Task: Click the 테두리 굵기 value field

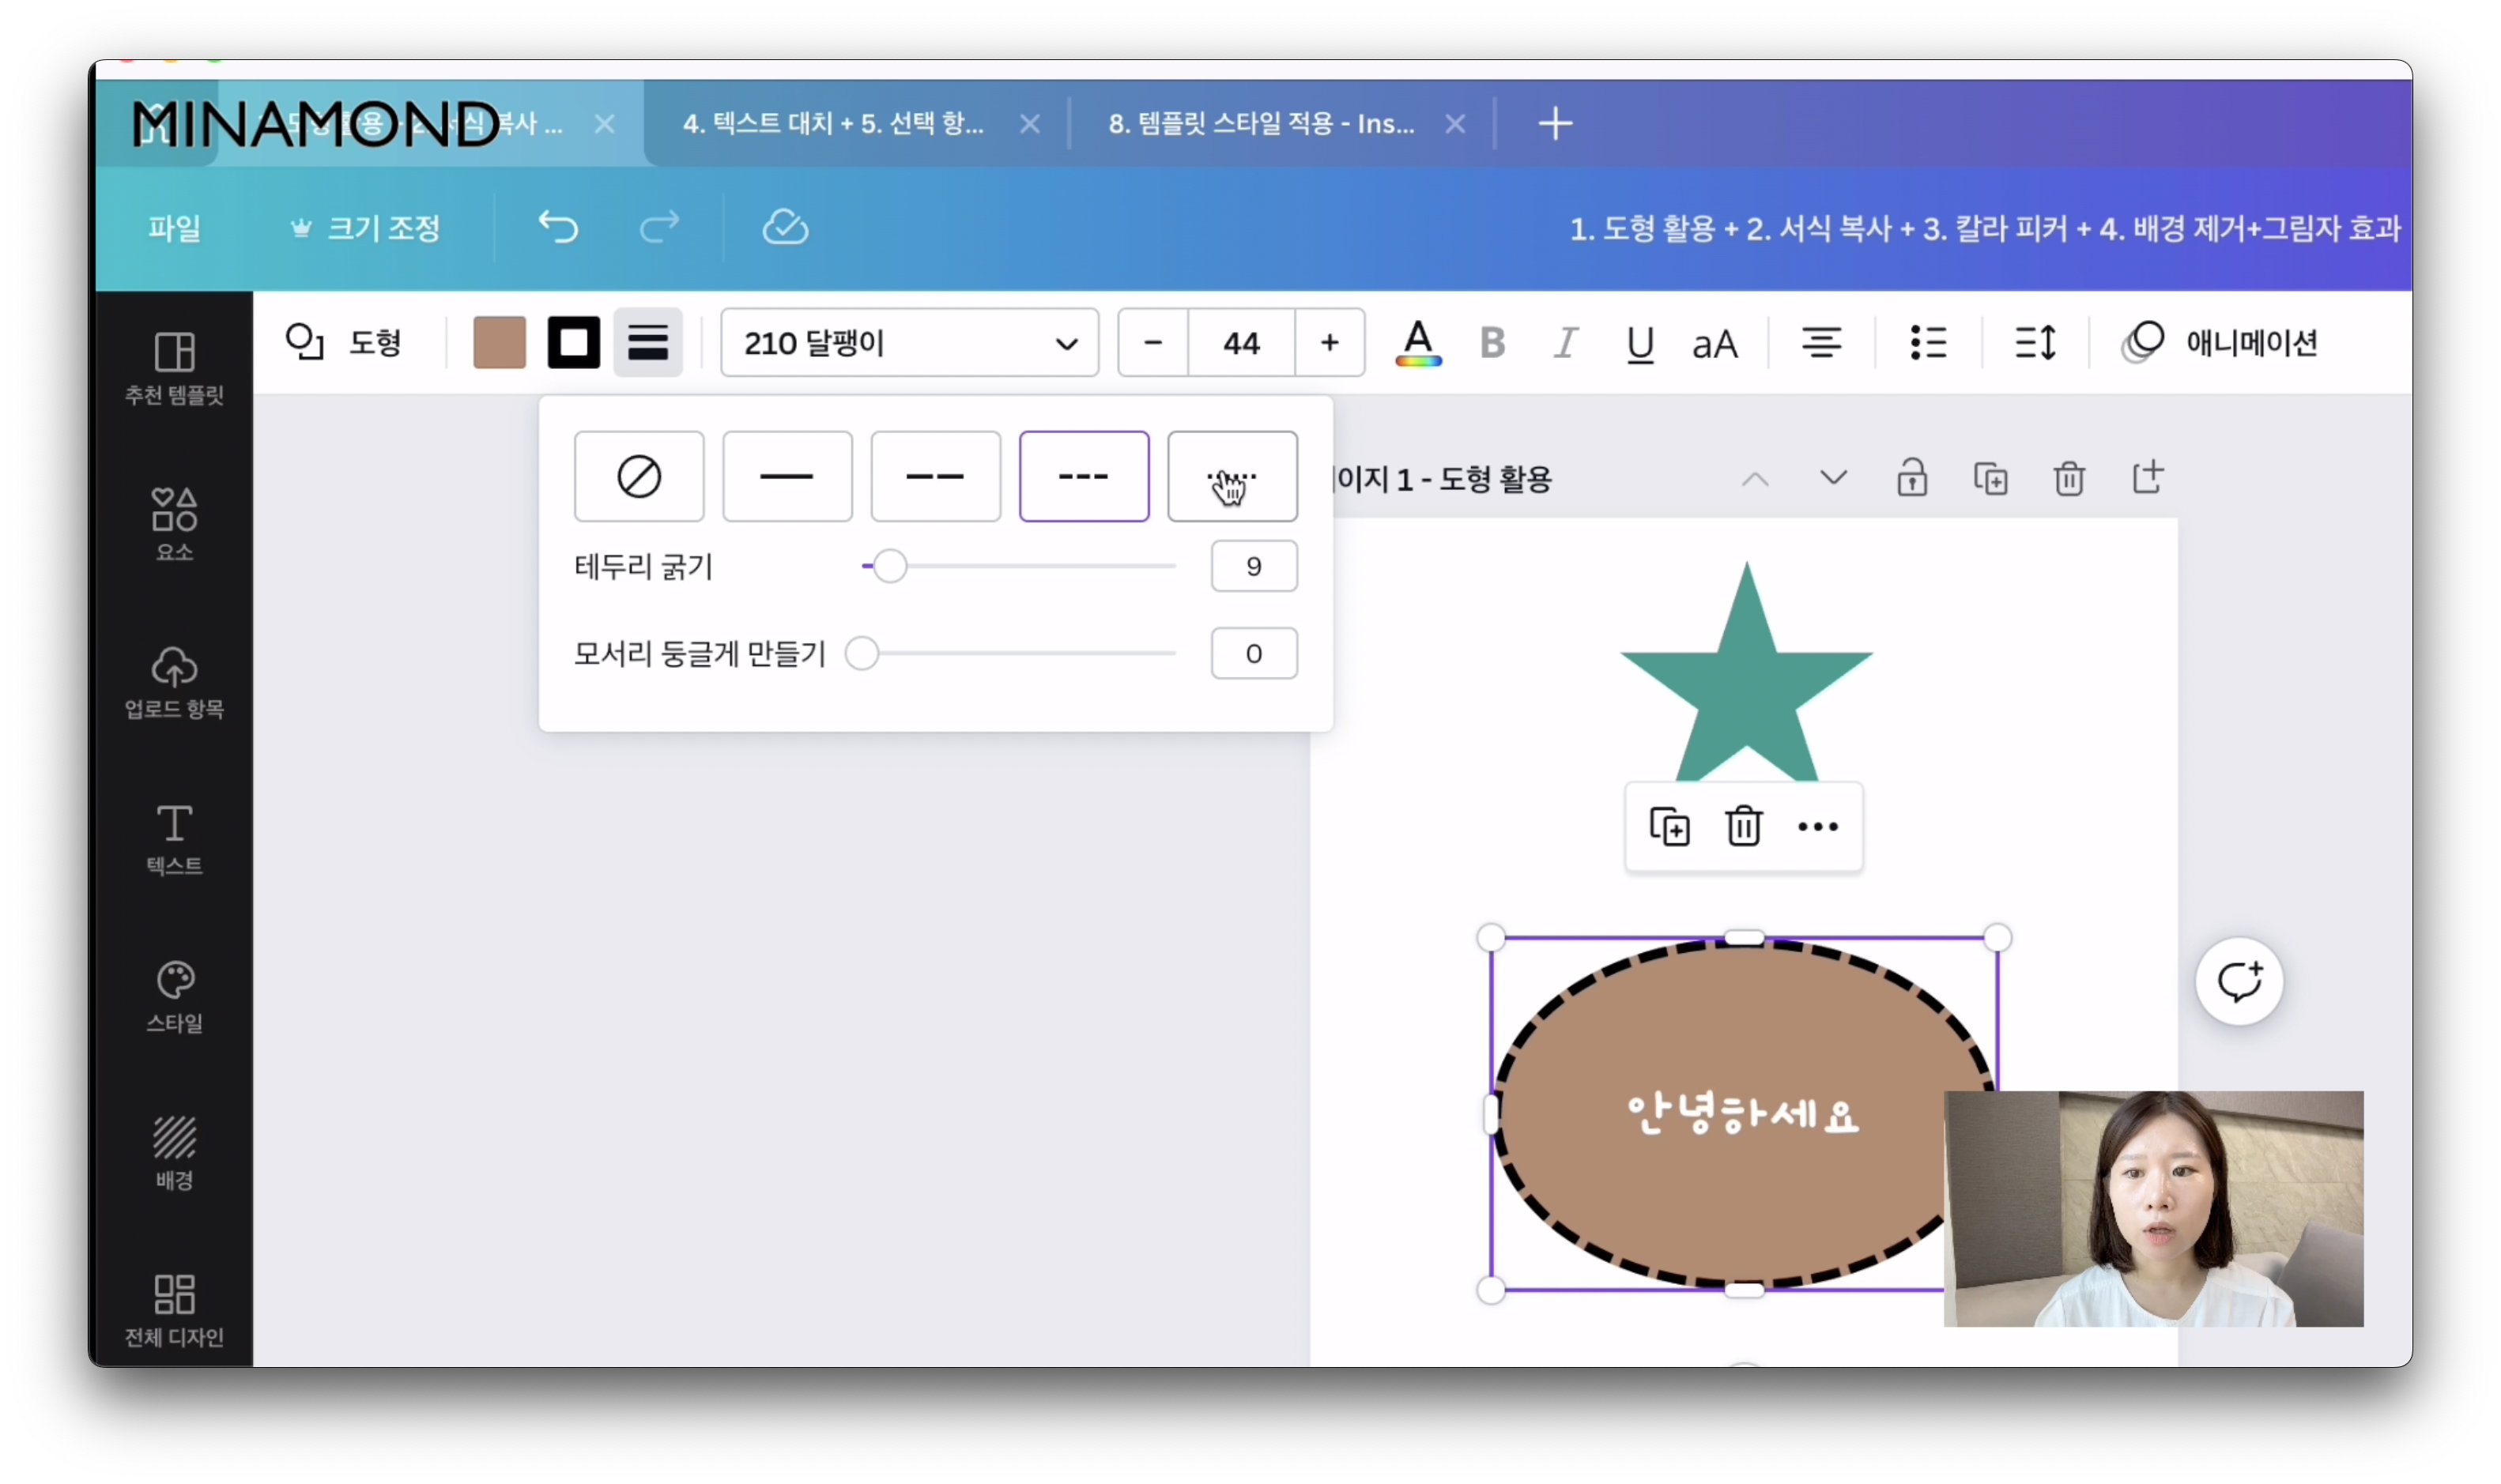Action: coord(1253,567)
